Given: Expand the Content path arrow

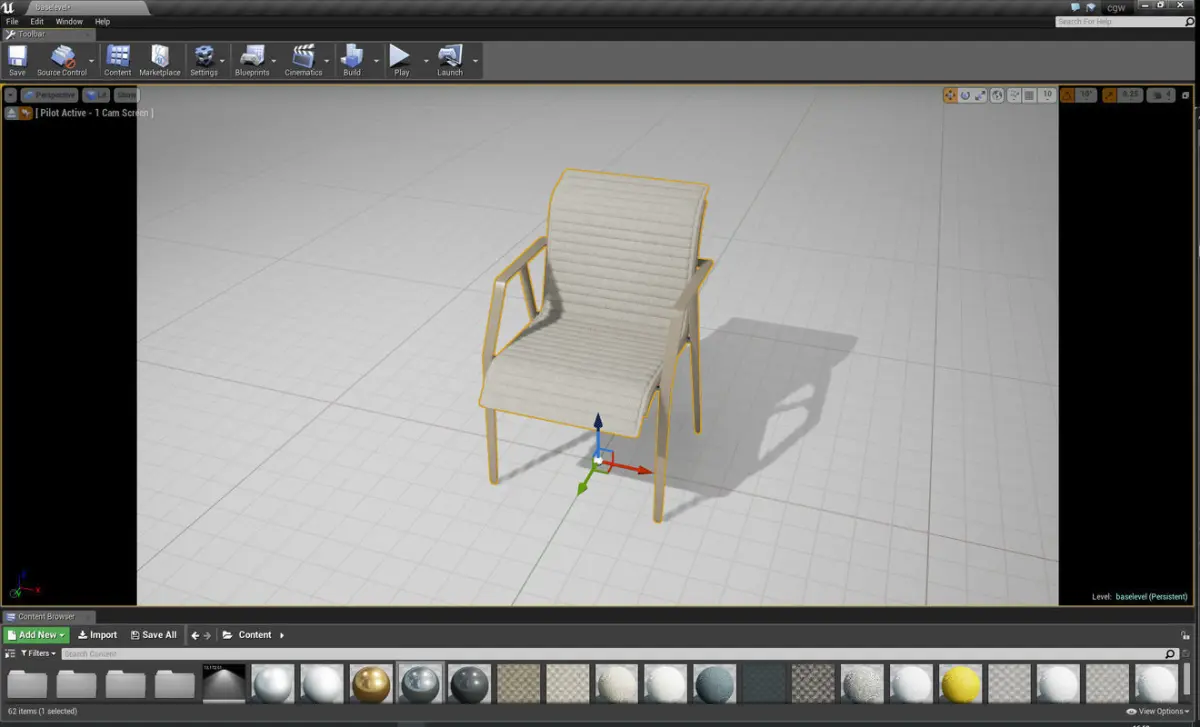Looking at the screenshot, I should (282, 635).
